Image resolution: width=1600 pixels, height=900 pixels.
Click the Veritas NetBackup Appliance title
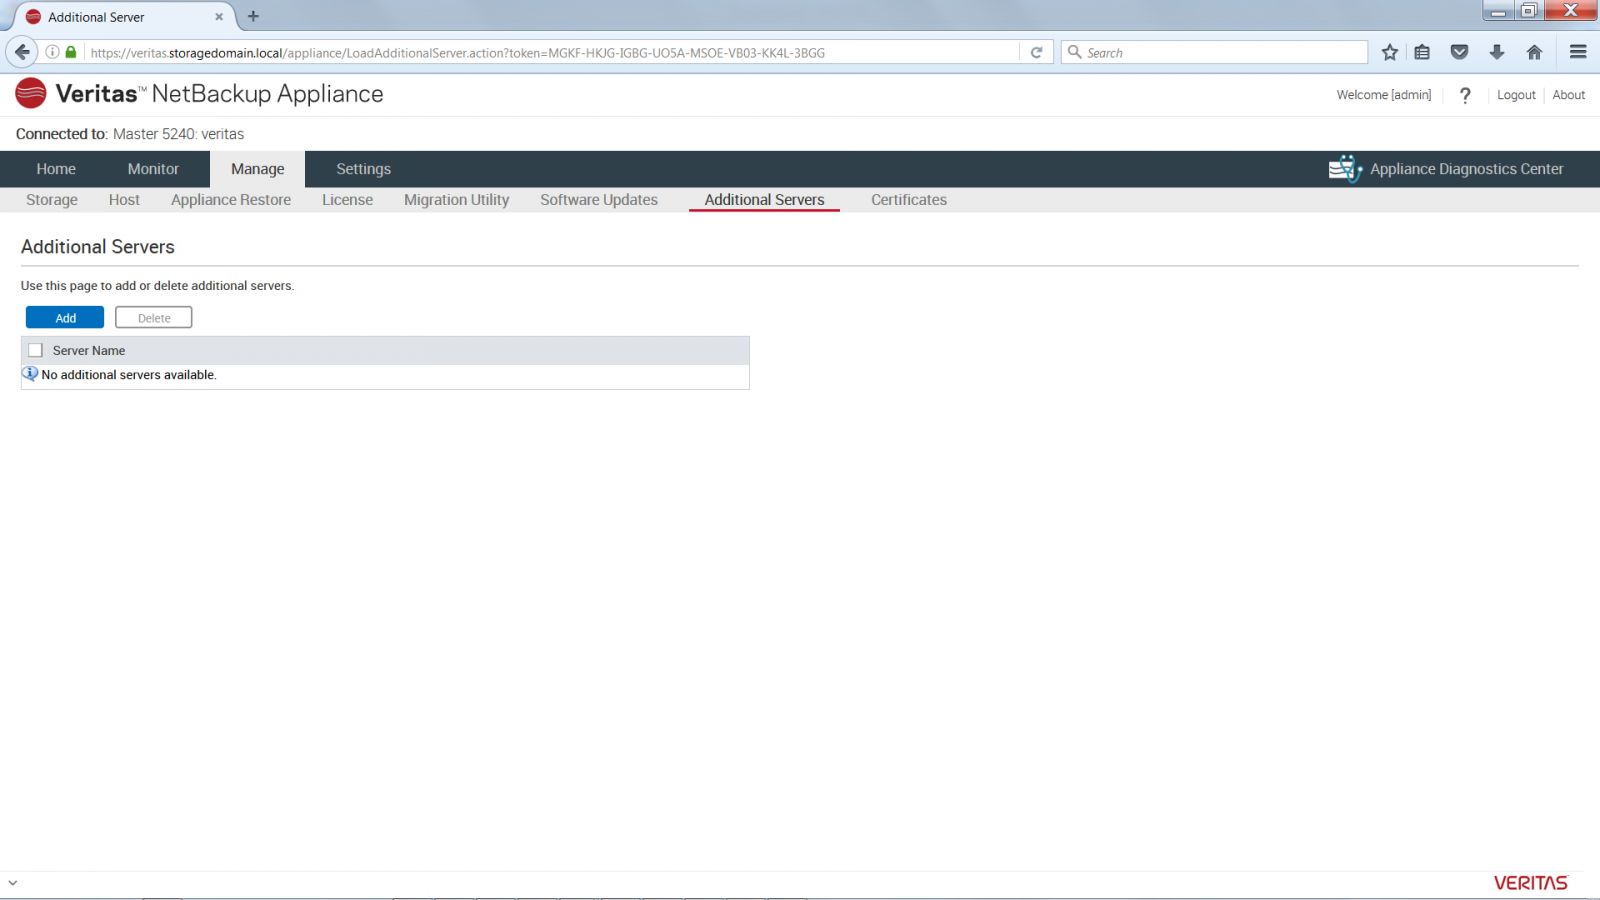[x=219, y=94]
